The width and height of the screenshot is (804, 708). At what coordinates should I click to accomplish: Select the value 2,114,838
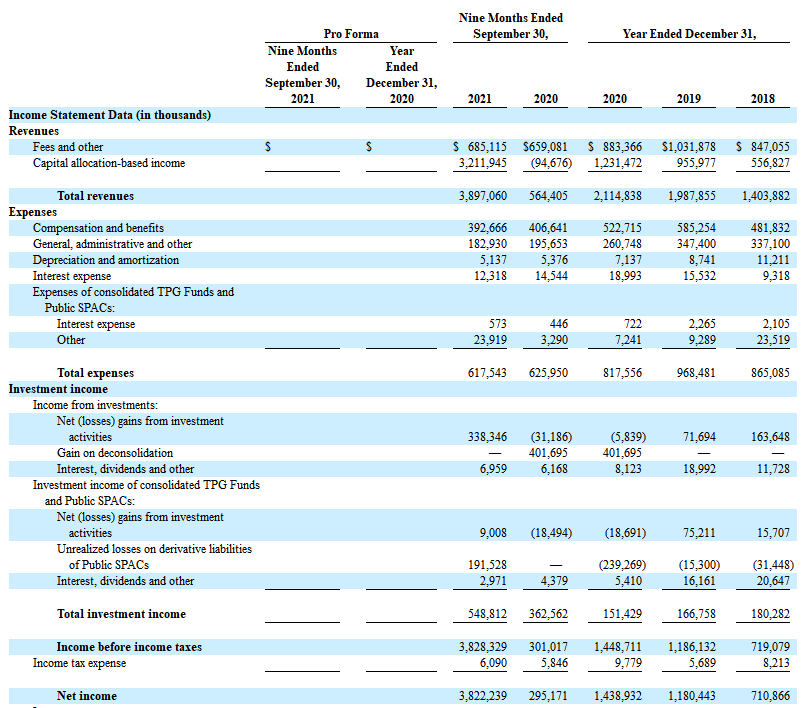617,196
